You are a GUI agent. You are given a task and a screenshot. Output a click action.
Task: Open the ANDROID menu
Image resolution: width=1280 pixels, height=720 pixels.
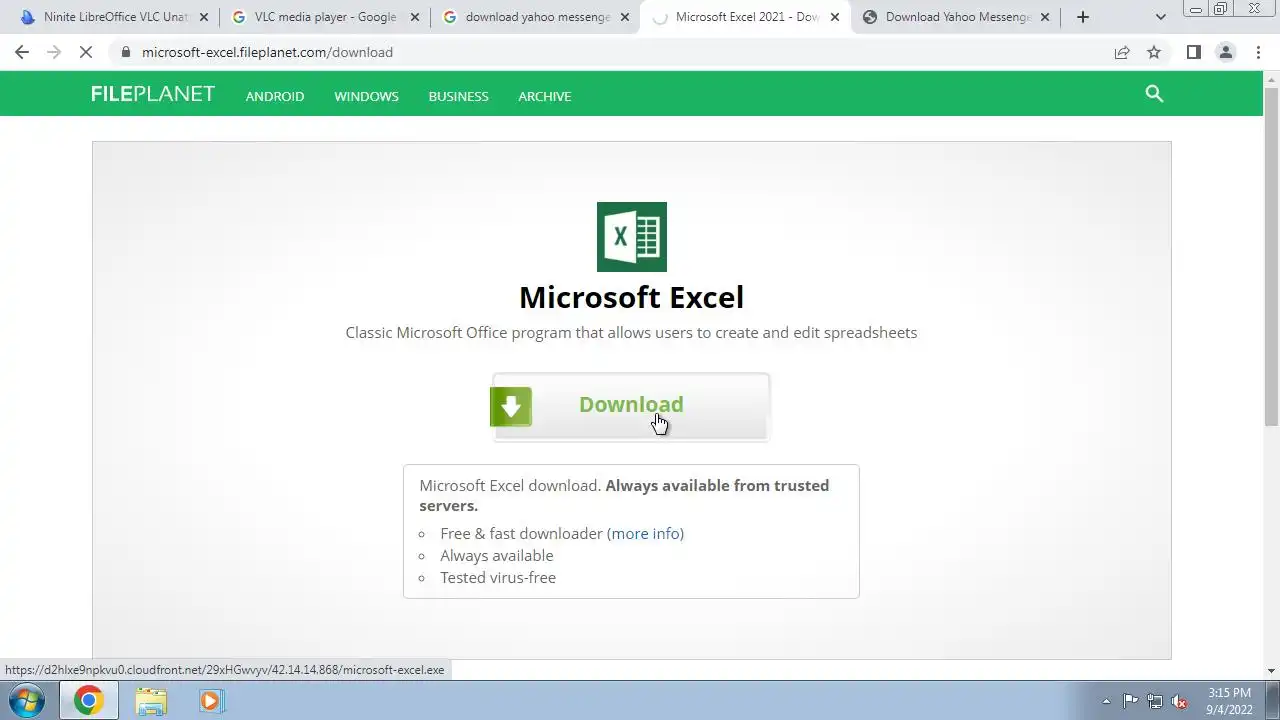click(x=275, y=96)
